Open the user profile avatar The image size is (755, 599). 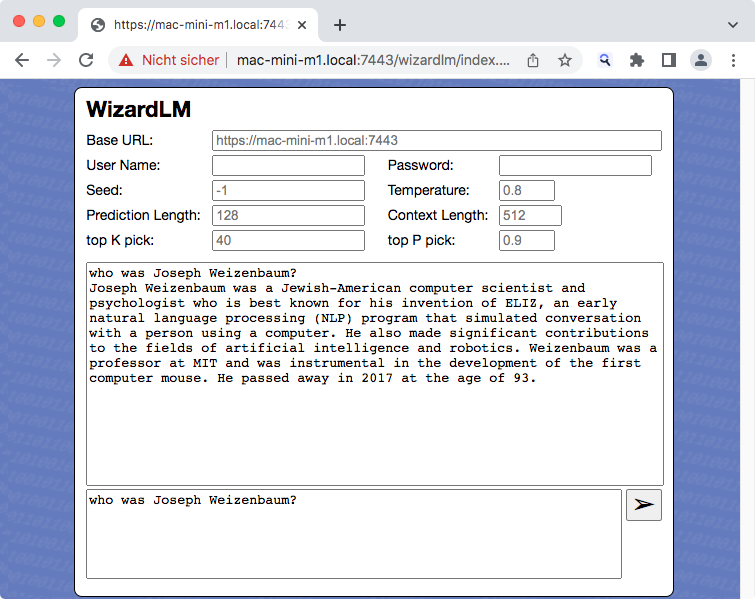[x=701, y=60]
